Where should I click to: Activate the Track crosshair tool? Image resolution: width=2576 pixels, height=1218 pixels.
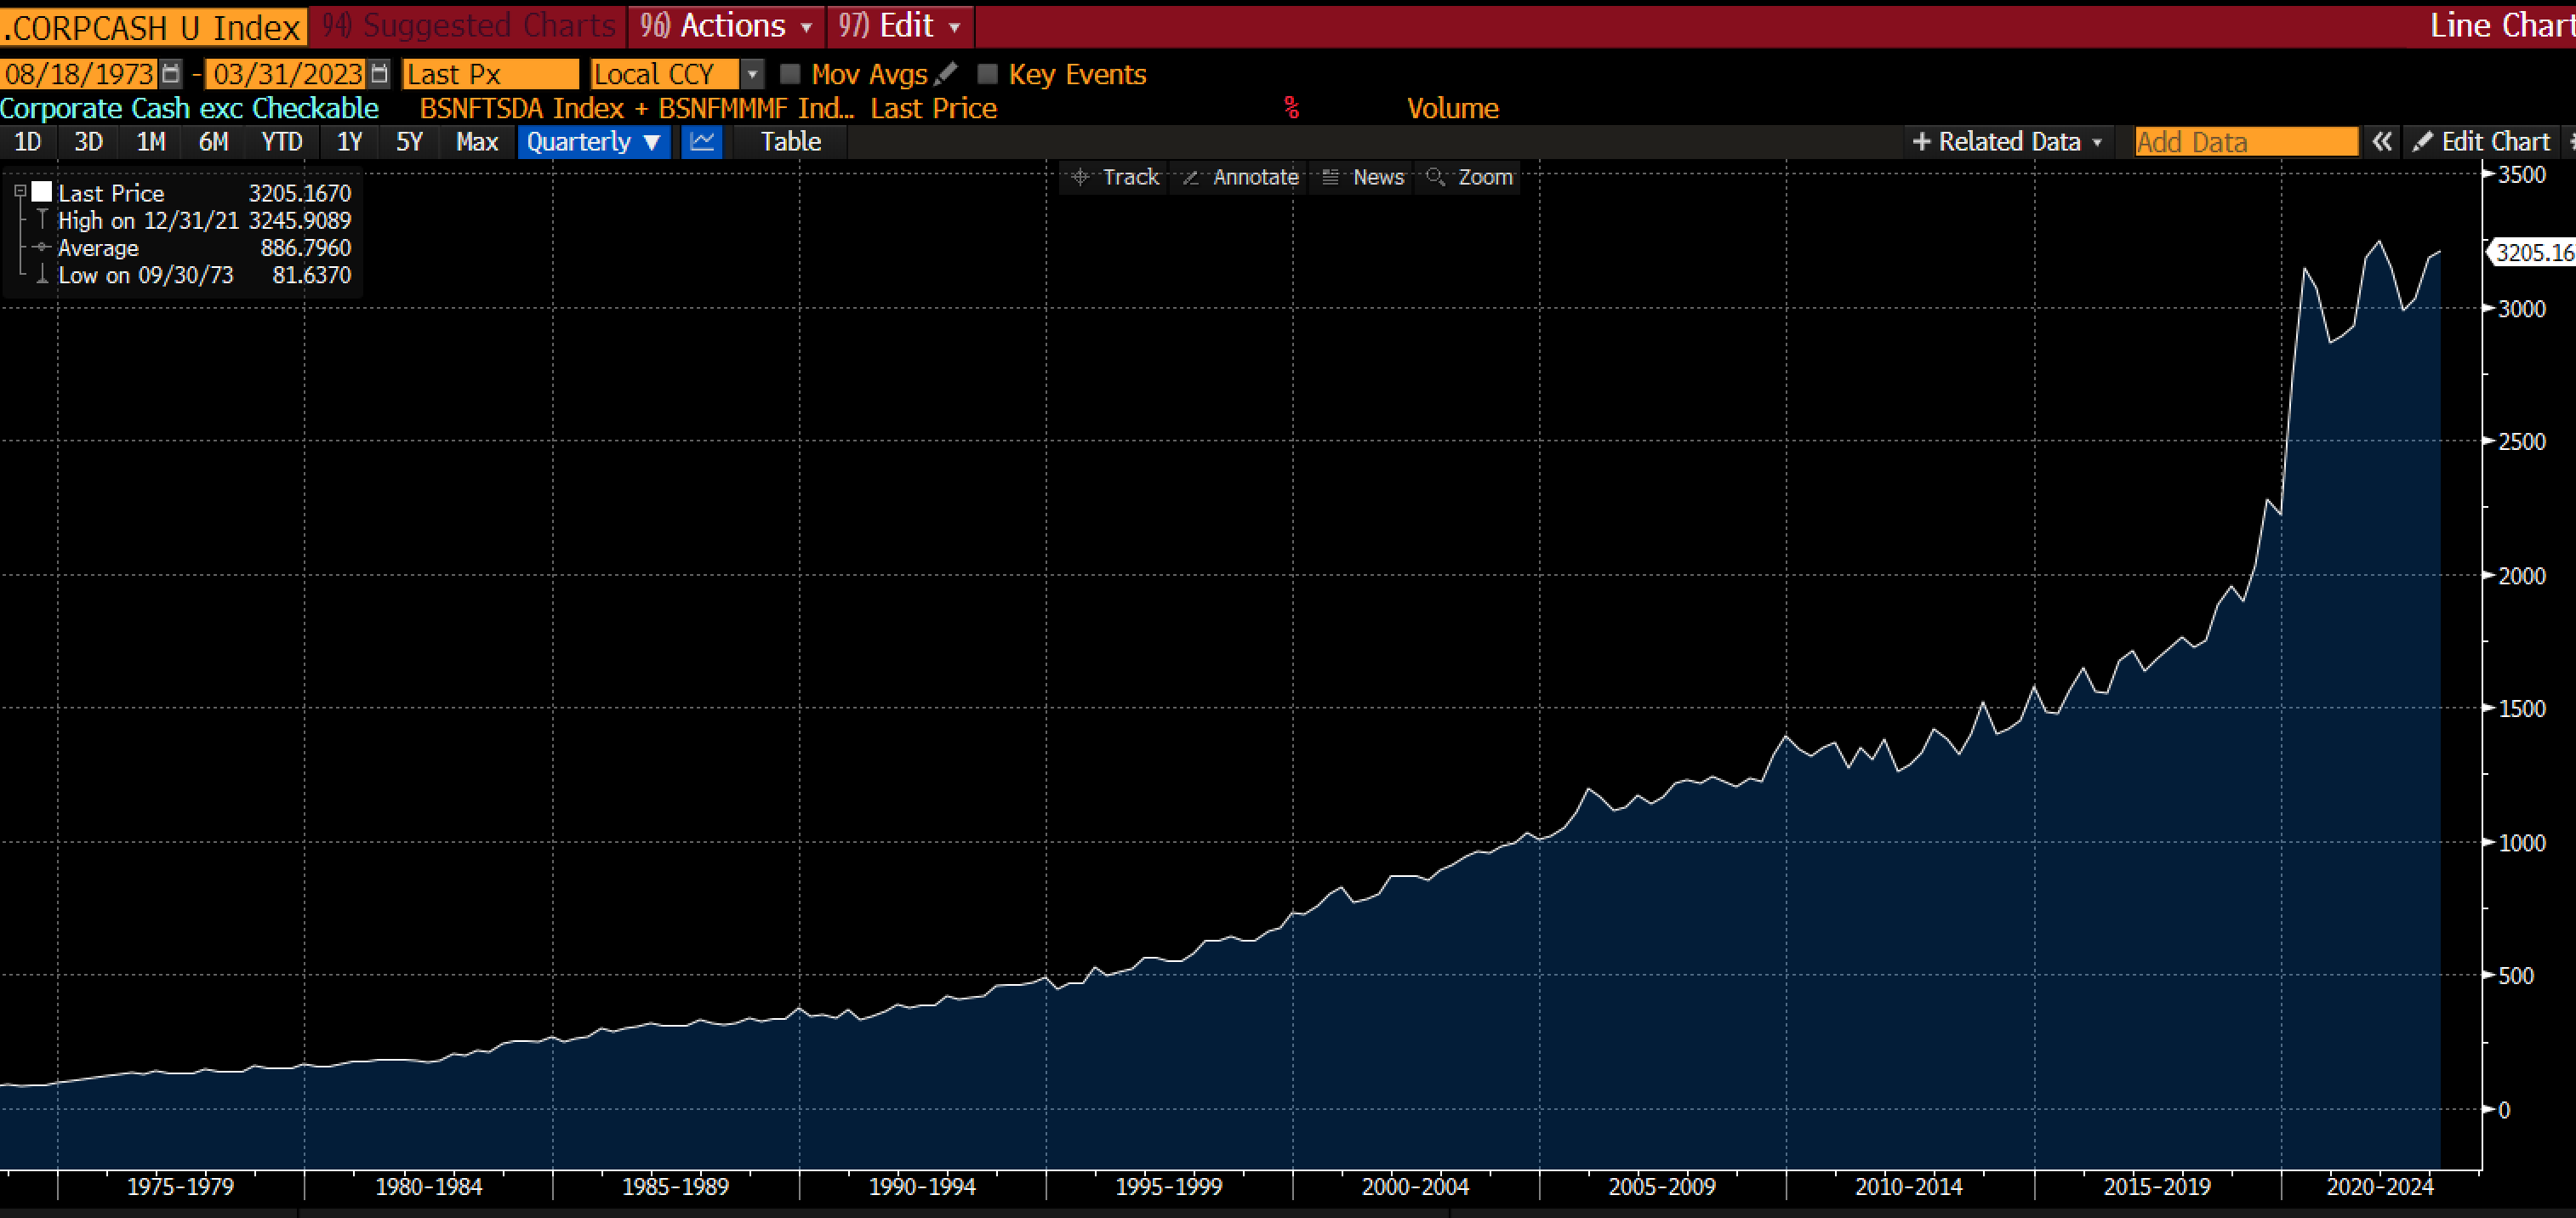pos(1114,177)
